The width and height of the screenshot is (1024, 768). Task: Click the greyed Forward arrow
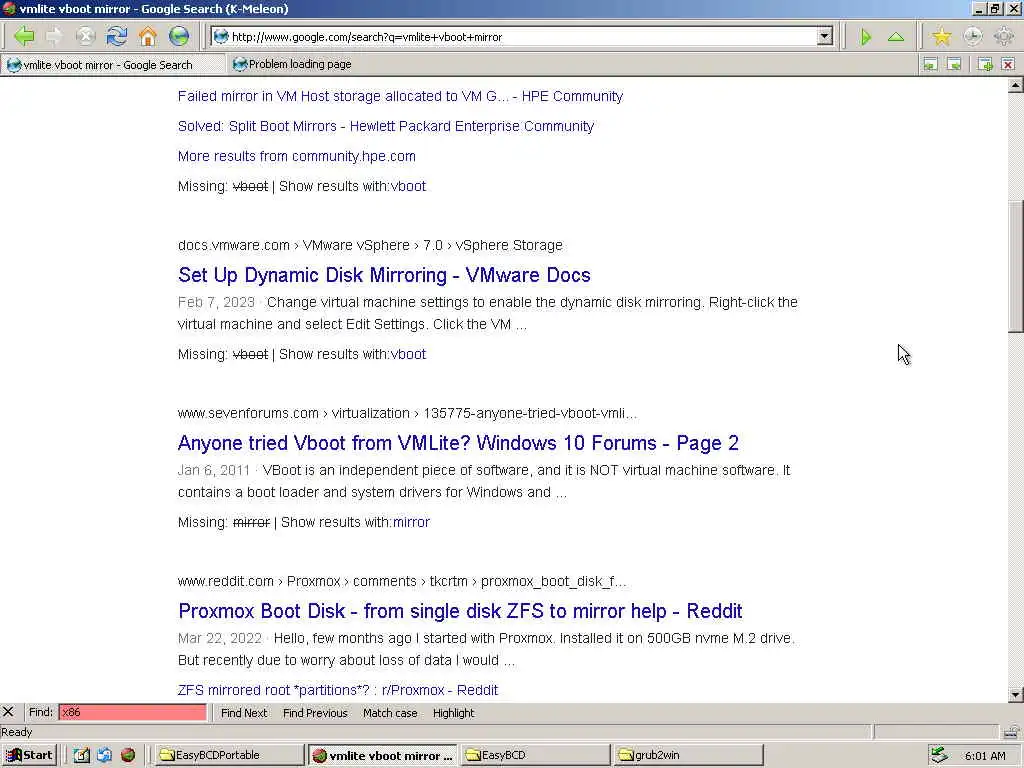(x=54, y=37)
